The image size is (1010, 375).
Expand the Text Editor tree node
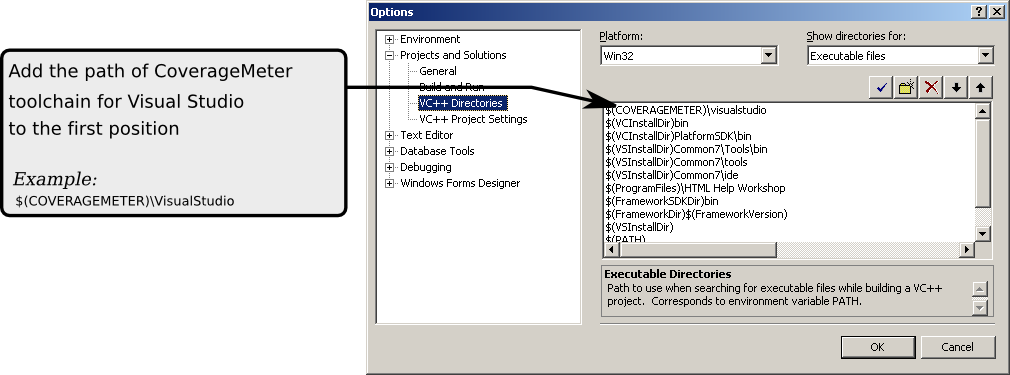coord(389,135)
